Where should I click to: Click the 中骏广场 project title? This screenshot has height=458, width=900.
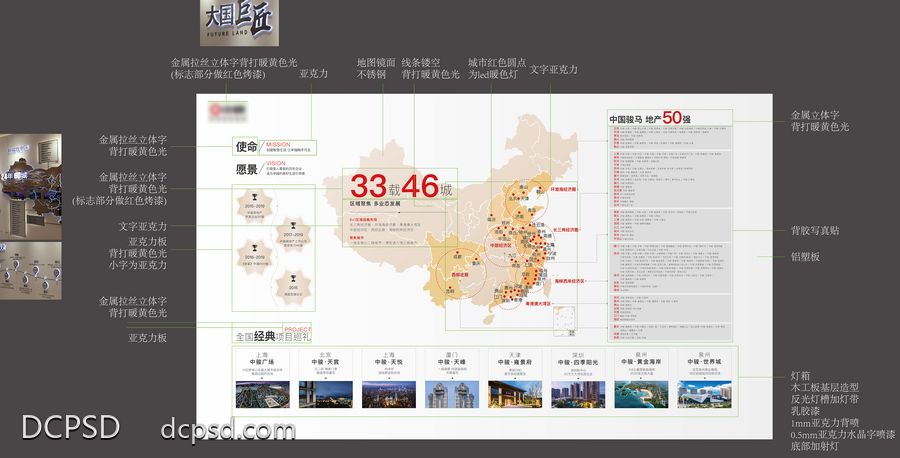tap(262, 362)
